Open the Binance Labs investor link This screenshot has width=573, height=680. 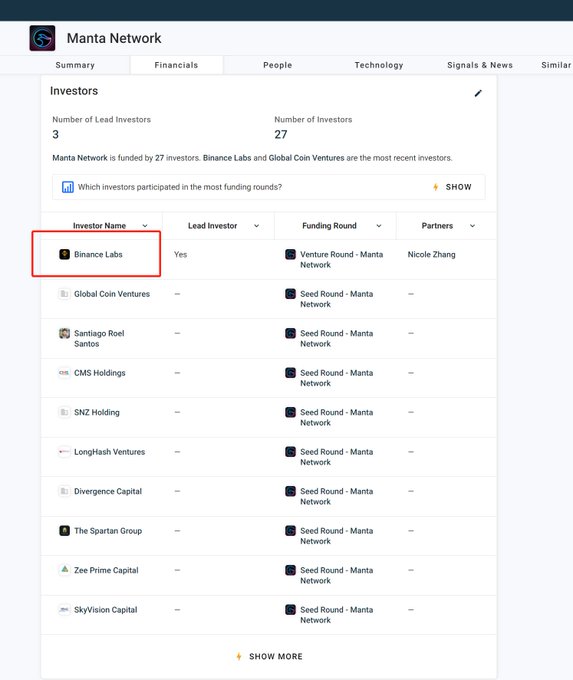click(98, 254)
